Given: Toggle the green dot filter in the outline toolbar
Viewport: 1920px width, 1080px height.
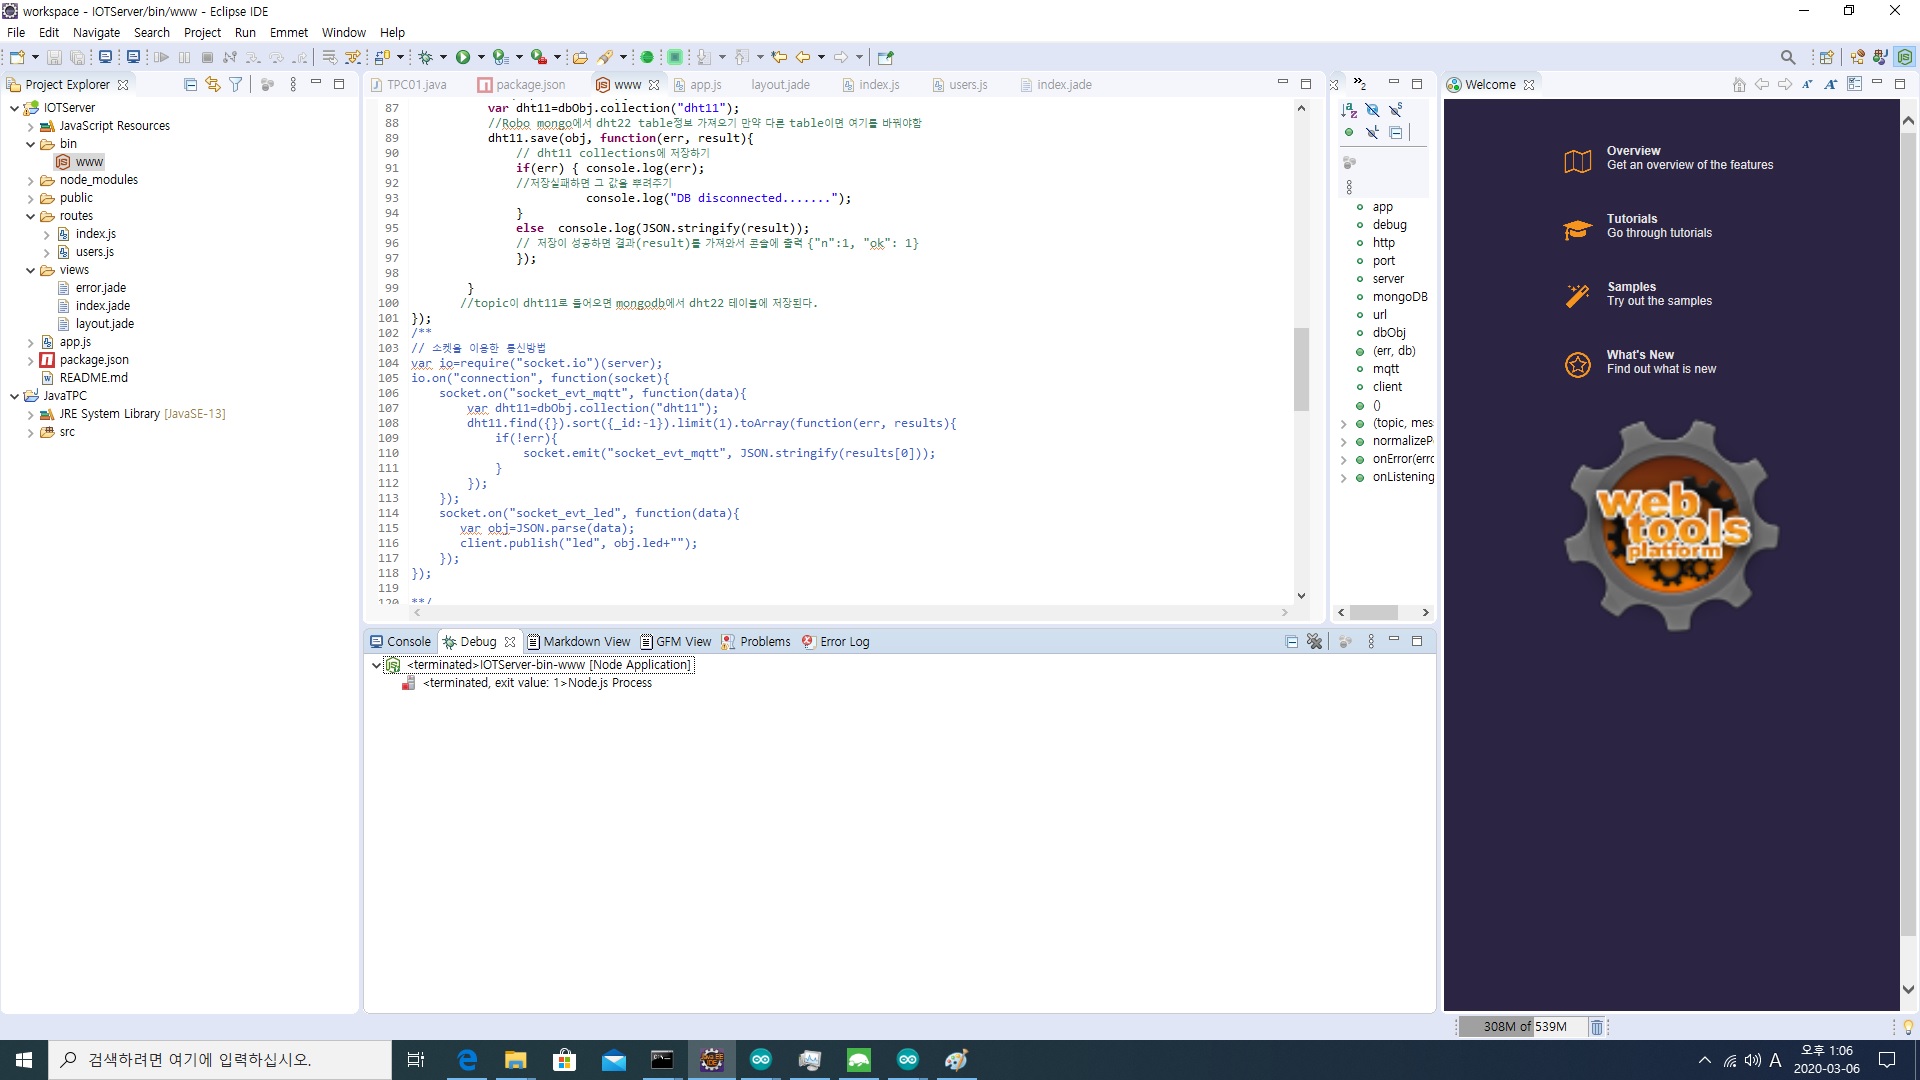Looking at the screenshot, I should 1349,132.
